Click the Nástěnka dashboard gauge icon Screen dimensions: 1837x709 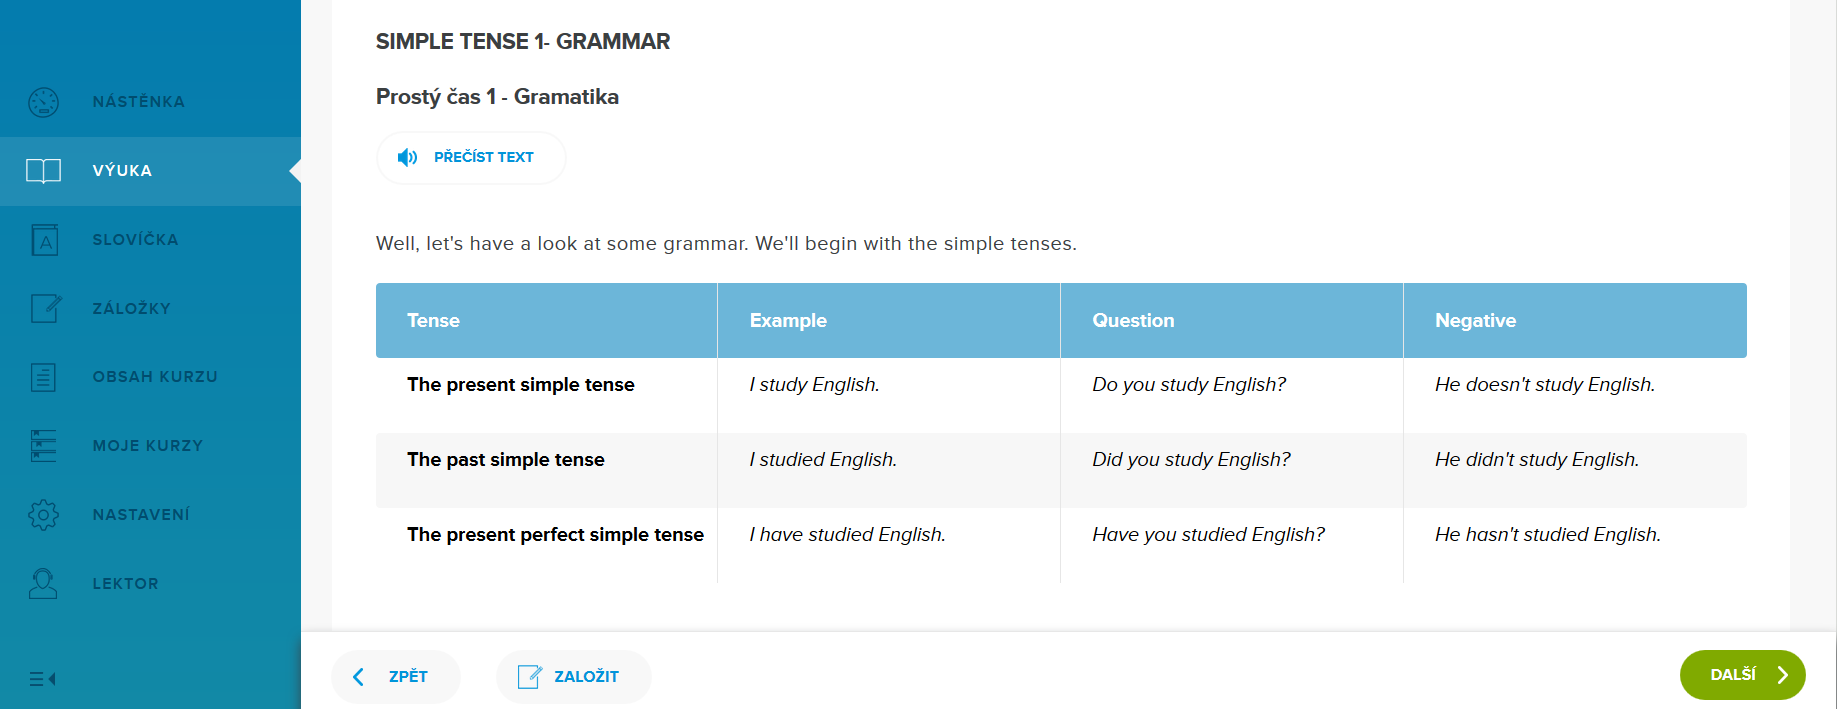(x=44, y=102)
